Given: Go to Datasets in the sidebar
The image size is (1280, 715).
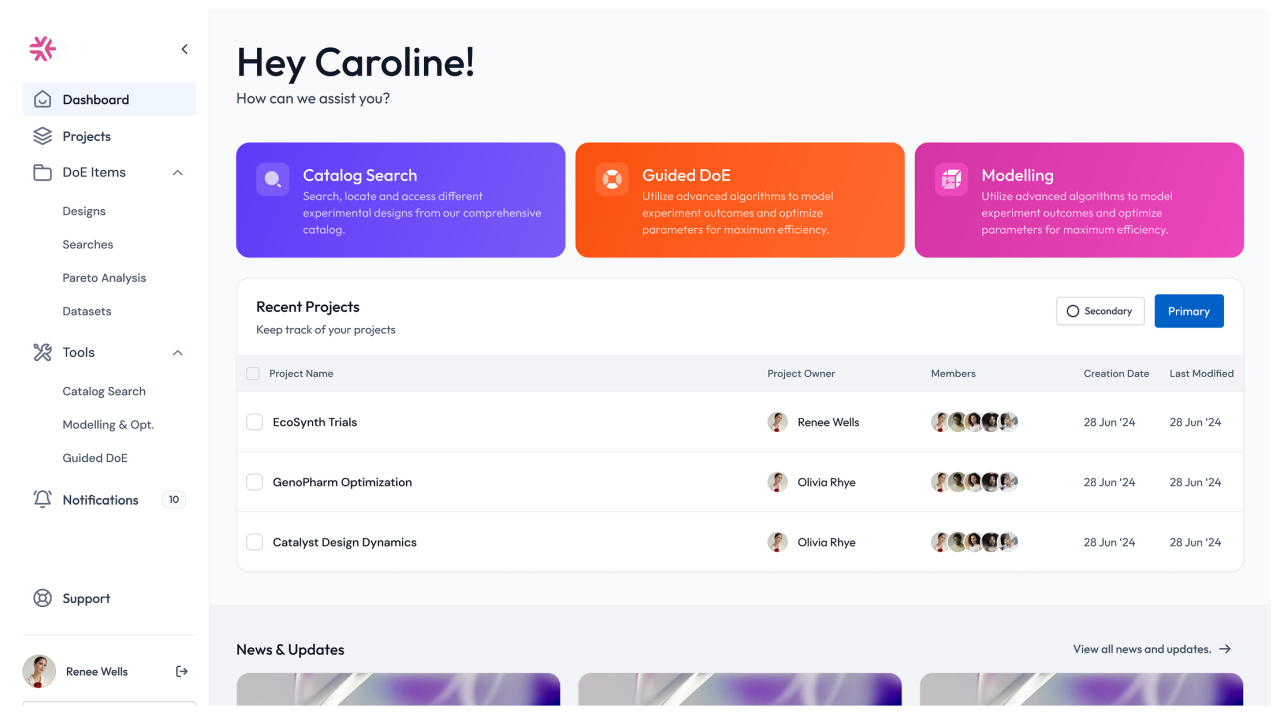Looking at the screenshot, I should 87,311.
